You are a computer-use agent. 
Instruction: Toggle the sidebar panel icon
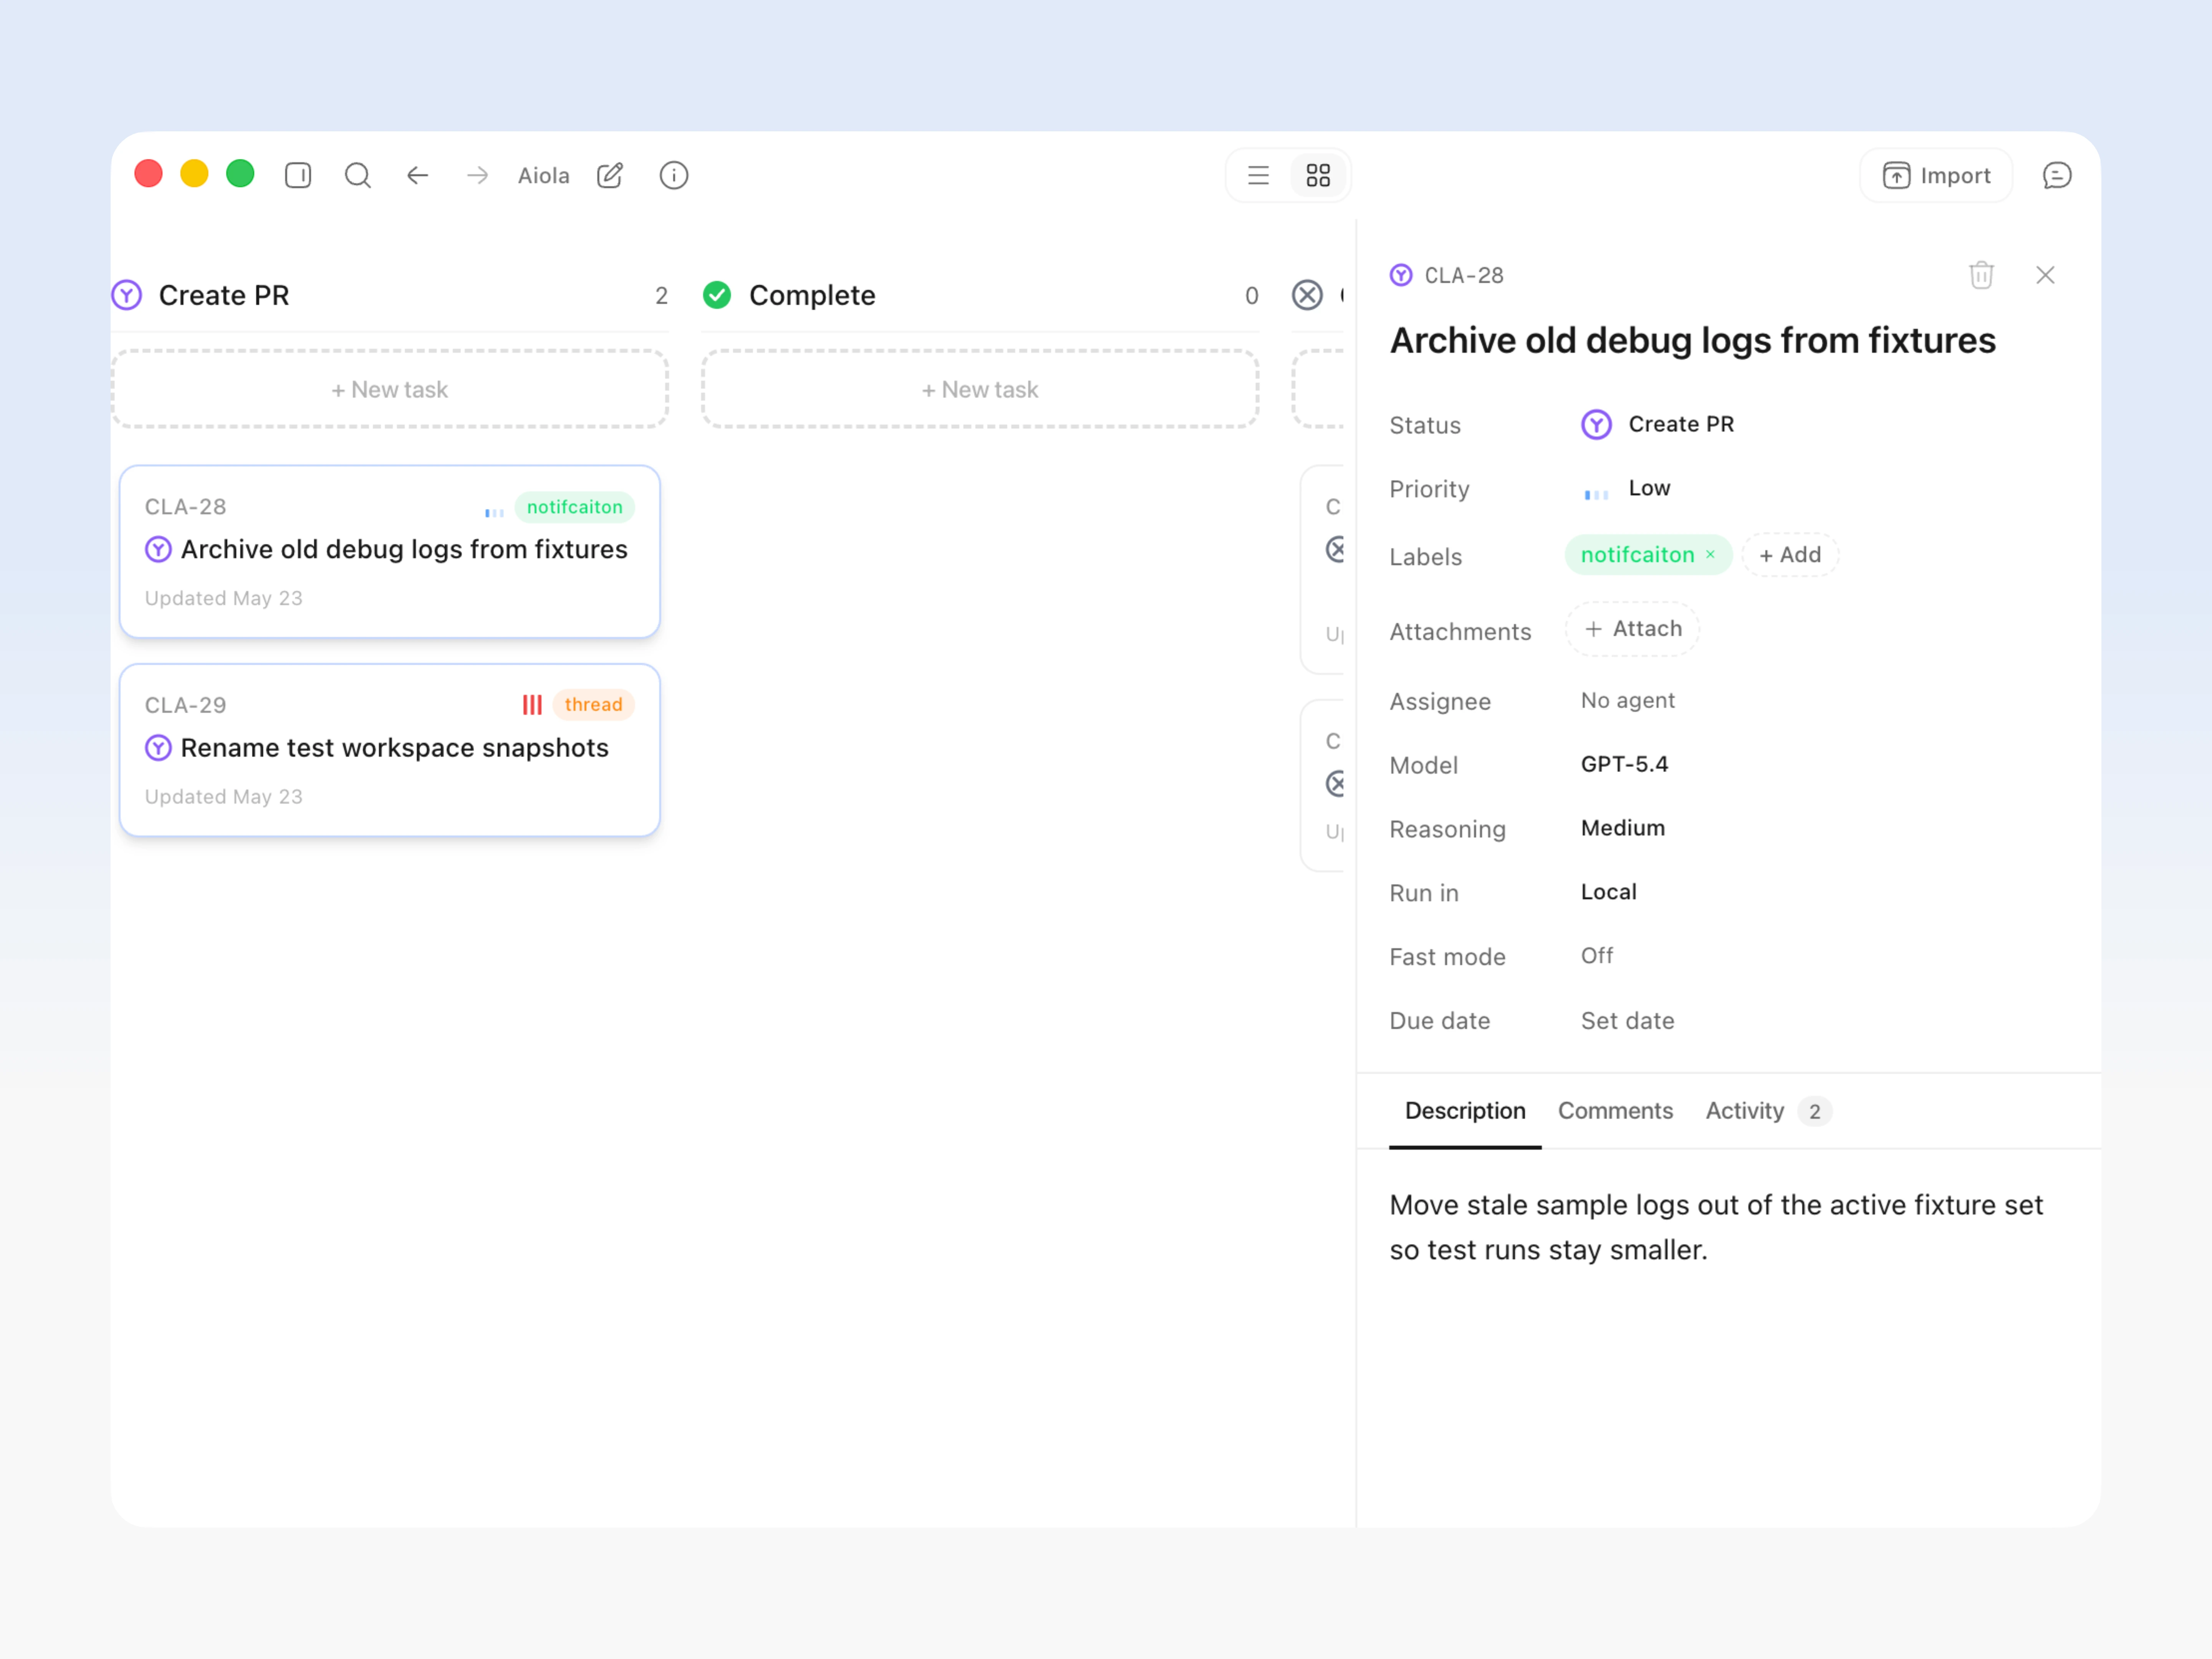pos(298,175)
